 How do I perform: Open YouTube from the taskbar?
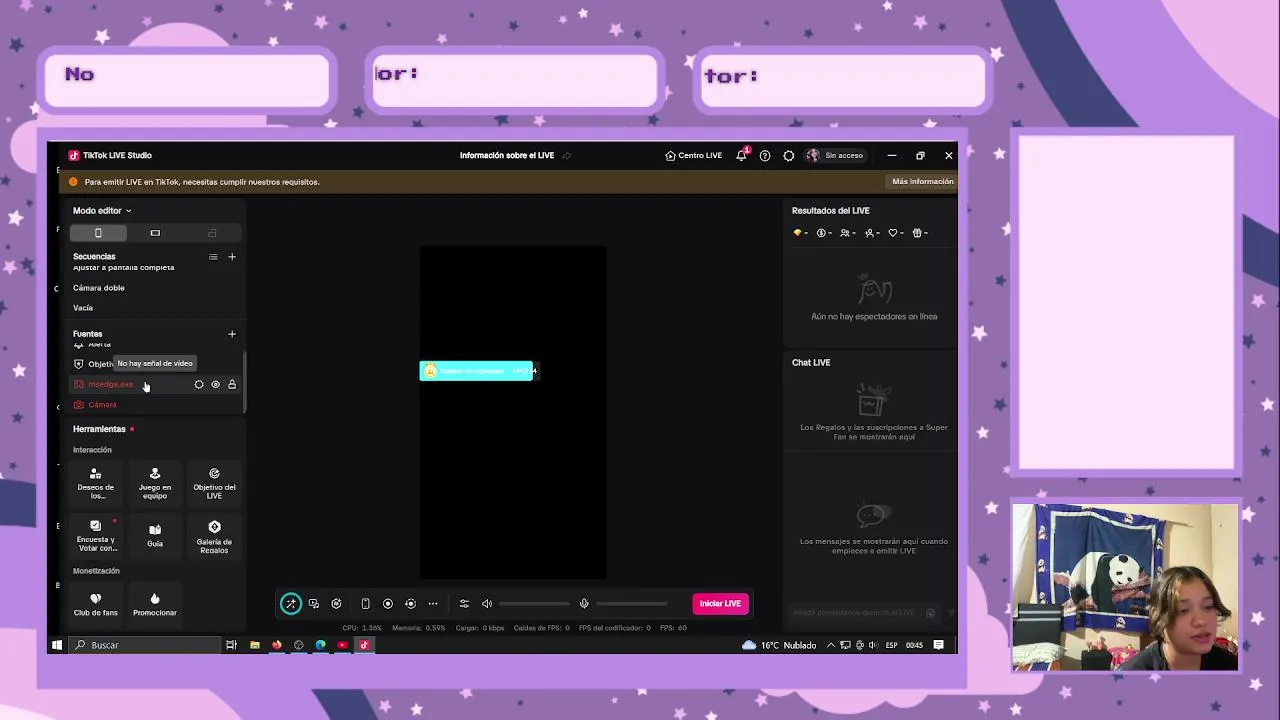click(342, 645)
